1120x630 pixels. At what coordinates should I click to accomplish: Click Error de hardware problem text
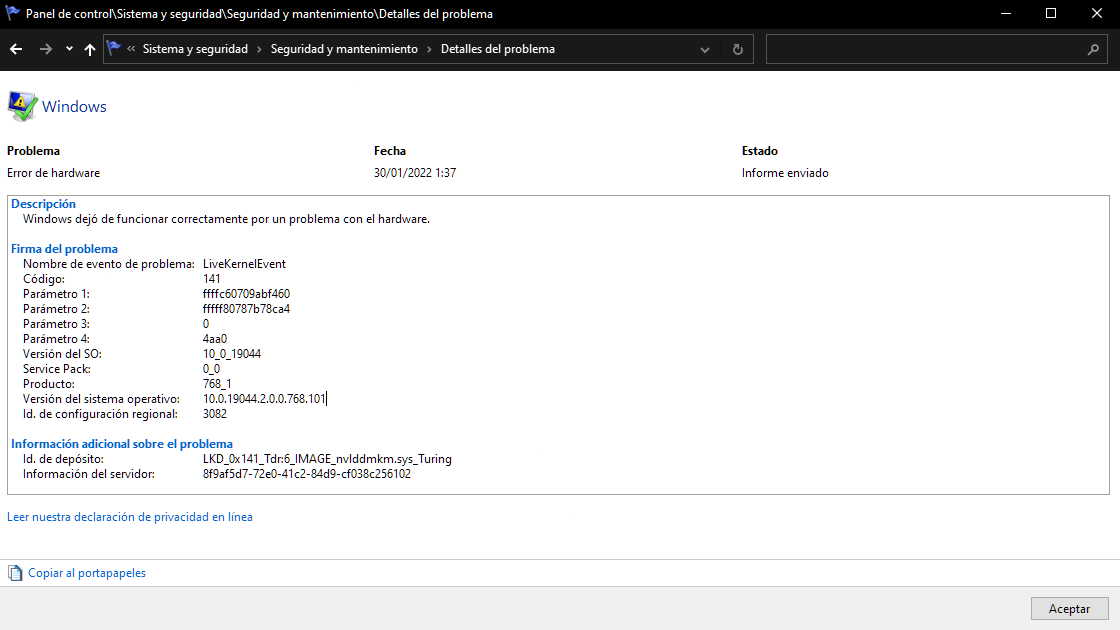tap(54, 173)
